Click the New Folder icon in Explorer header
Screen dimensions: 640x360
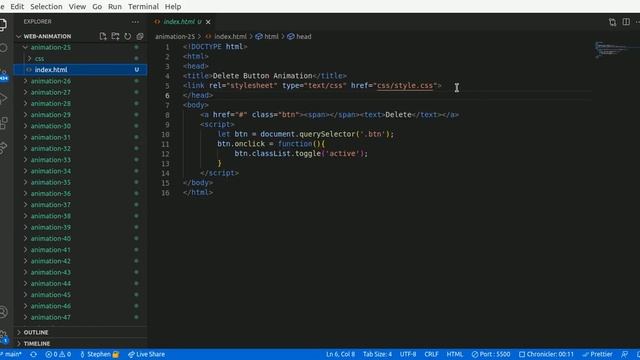(x=116, y=36)
